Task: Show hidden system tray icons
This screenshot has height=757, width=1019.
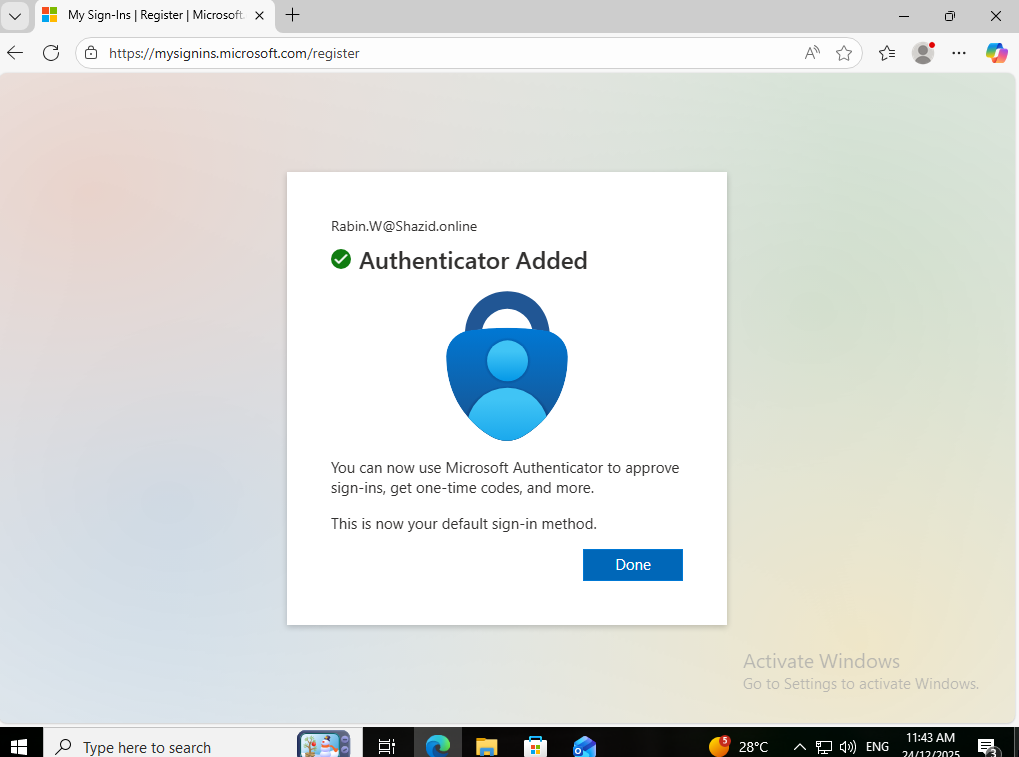Action: (x=799, y=747)
